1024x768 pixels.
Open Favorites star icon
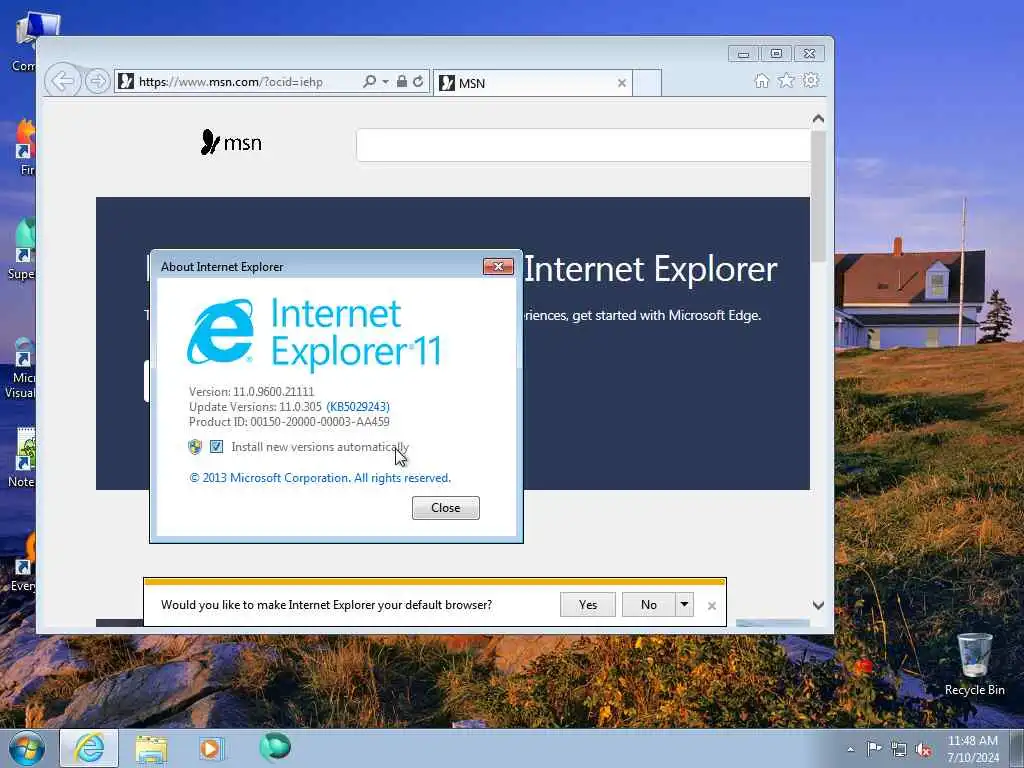pyautogui.click(x=786, y=81)
